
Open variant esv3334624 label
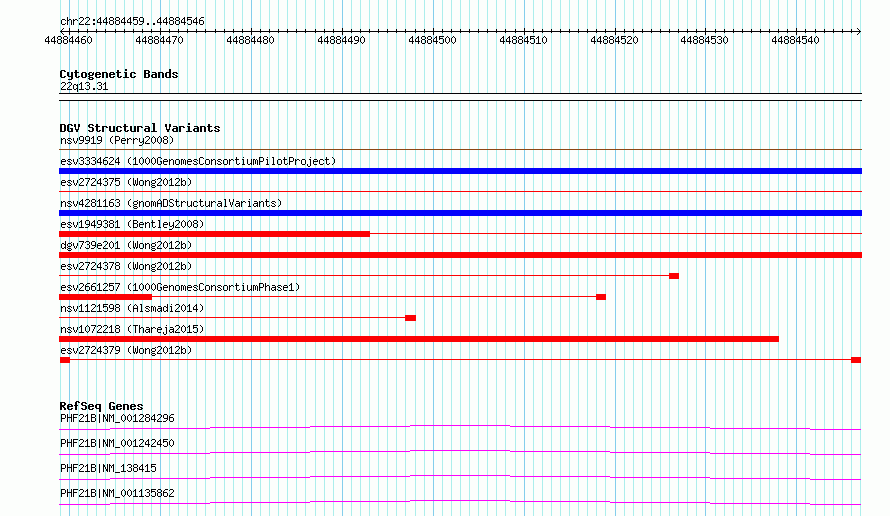198,161
